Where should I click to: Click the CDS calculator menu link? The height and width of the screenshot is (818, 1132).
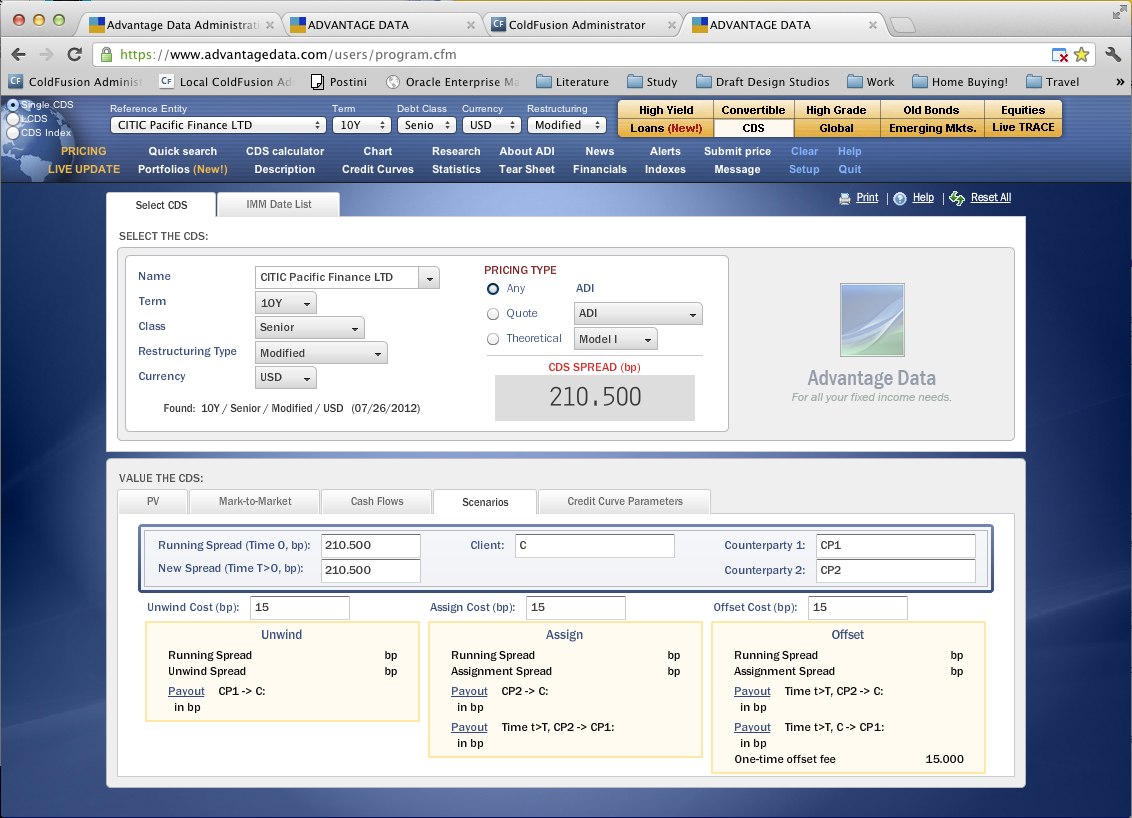[284, 152]
